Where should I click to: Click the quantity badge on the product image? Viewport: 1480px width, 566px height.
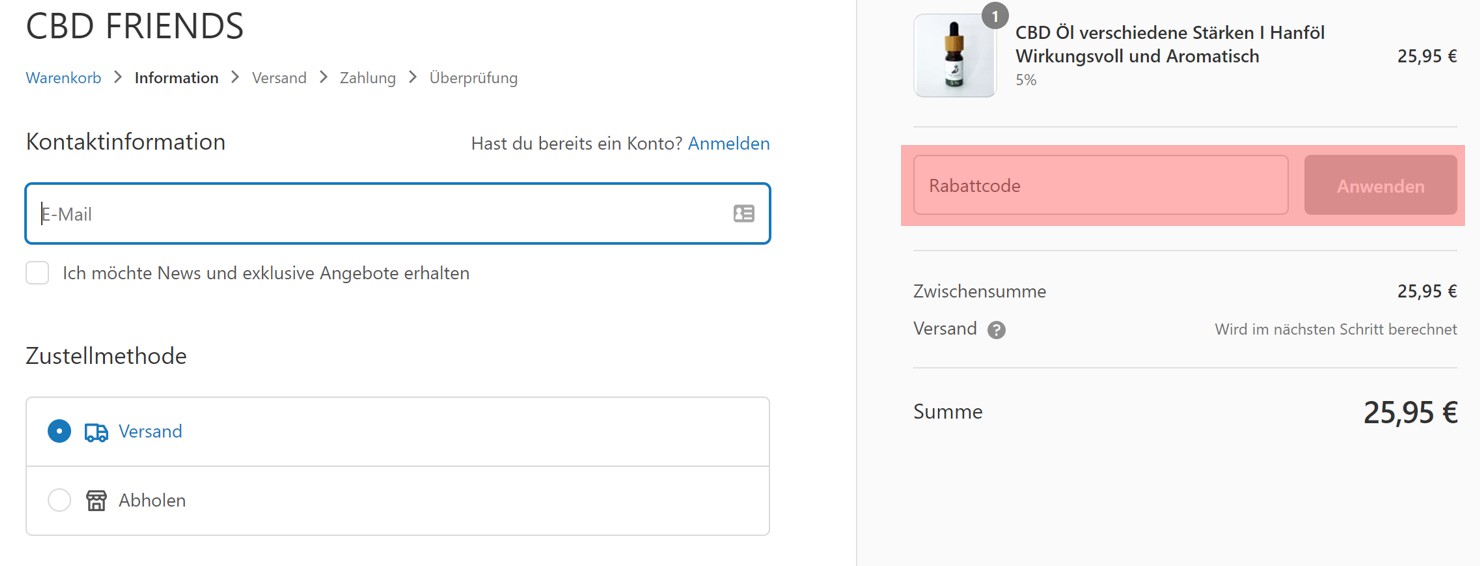(994, 16)
